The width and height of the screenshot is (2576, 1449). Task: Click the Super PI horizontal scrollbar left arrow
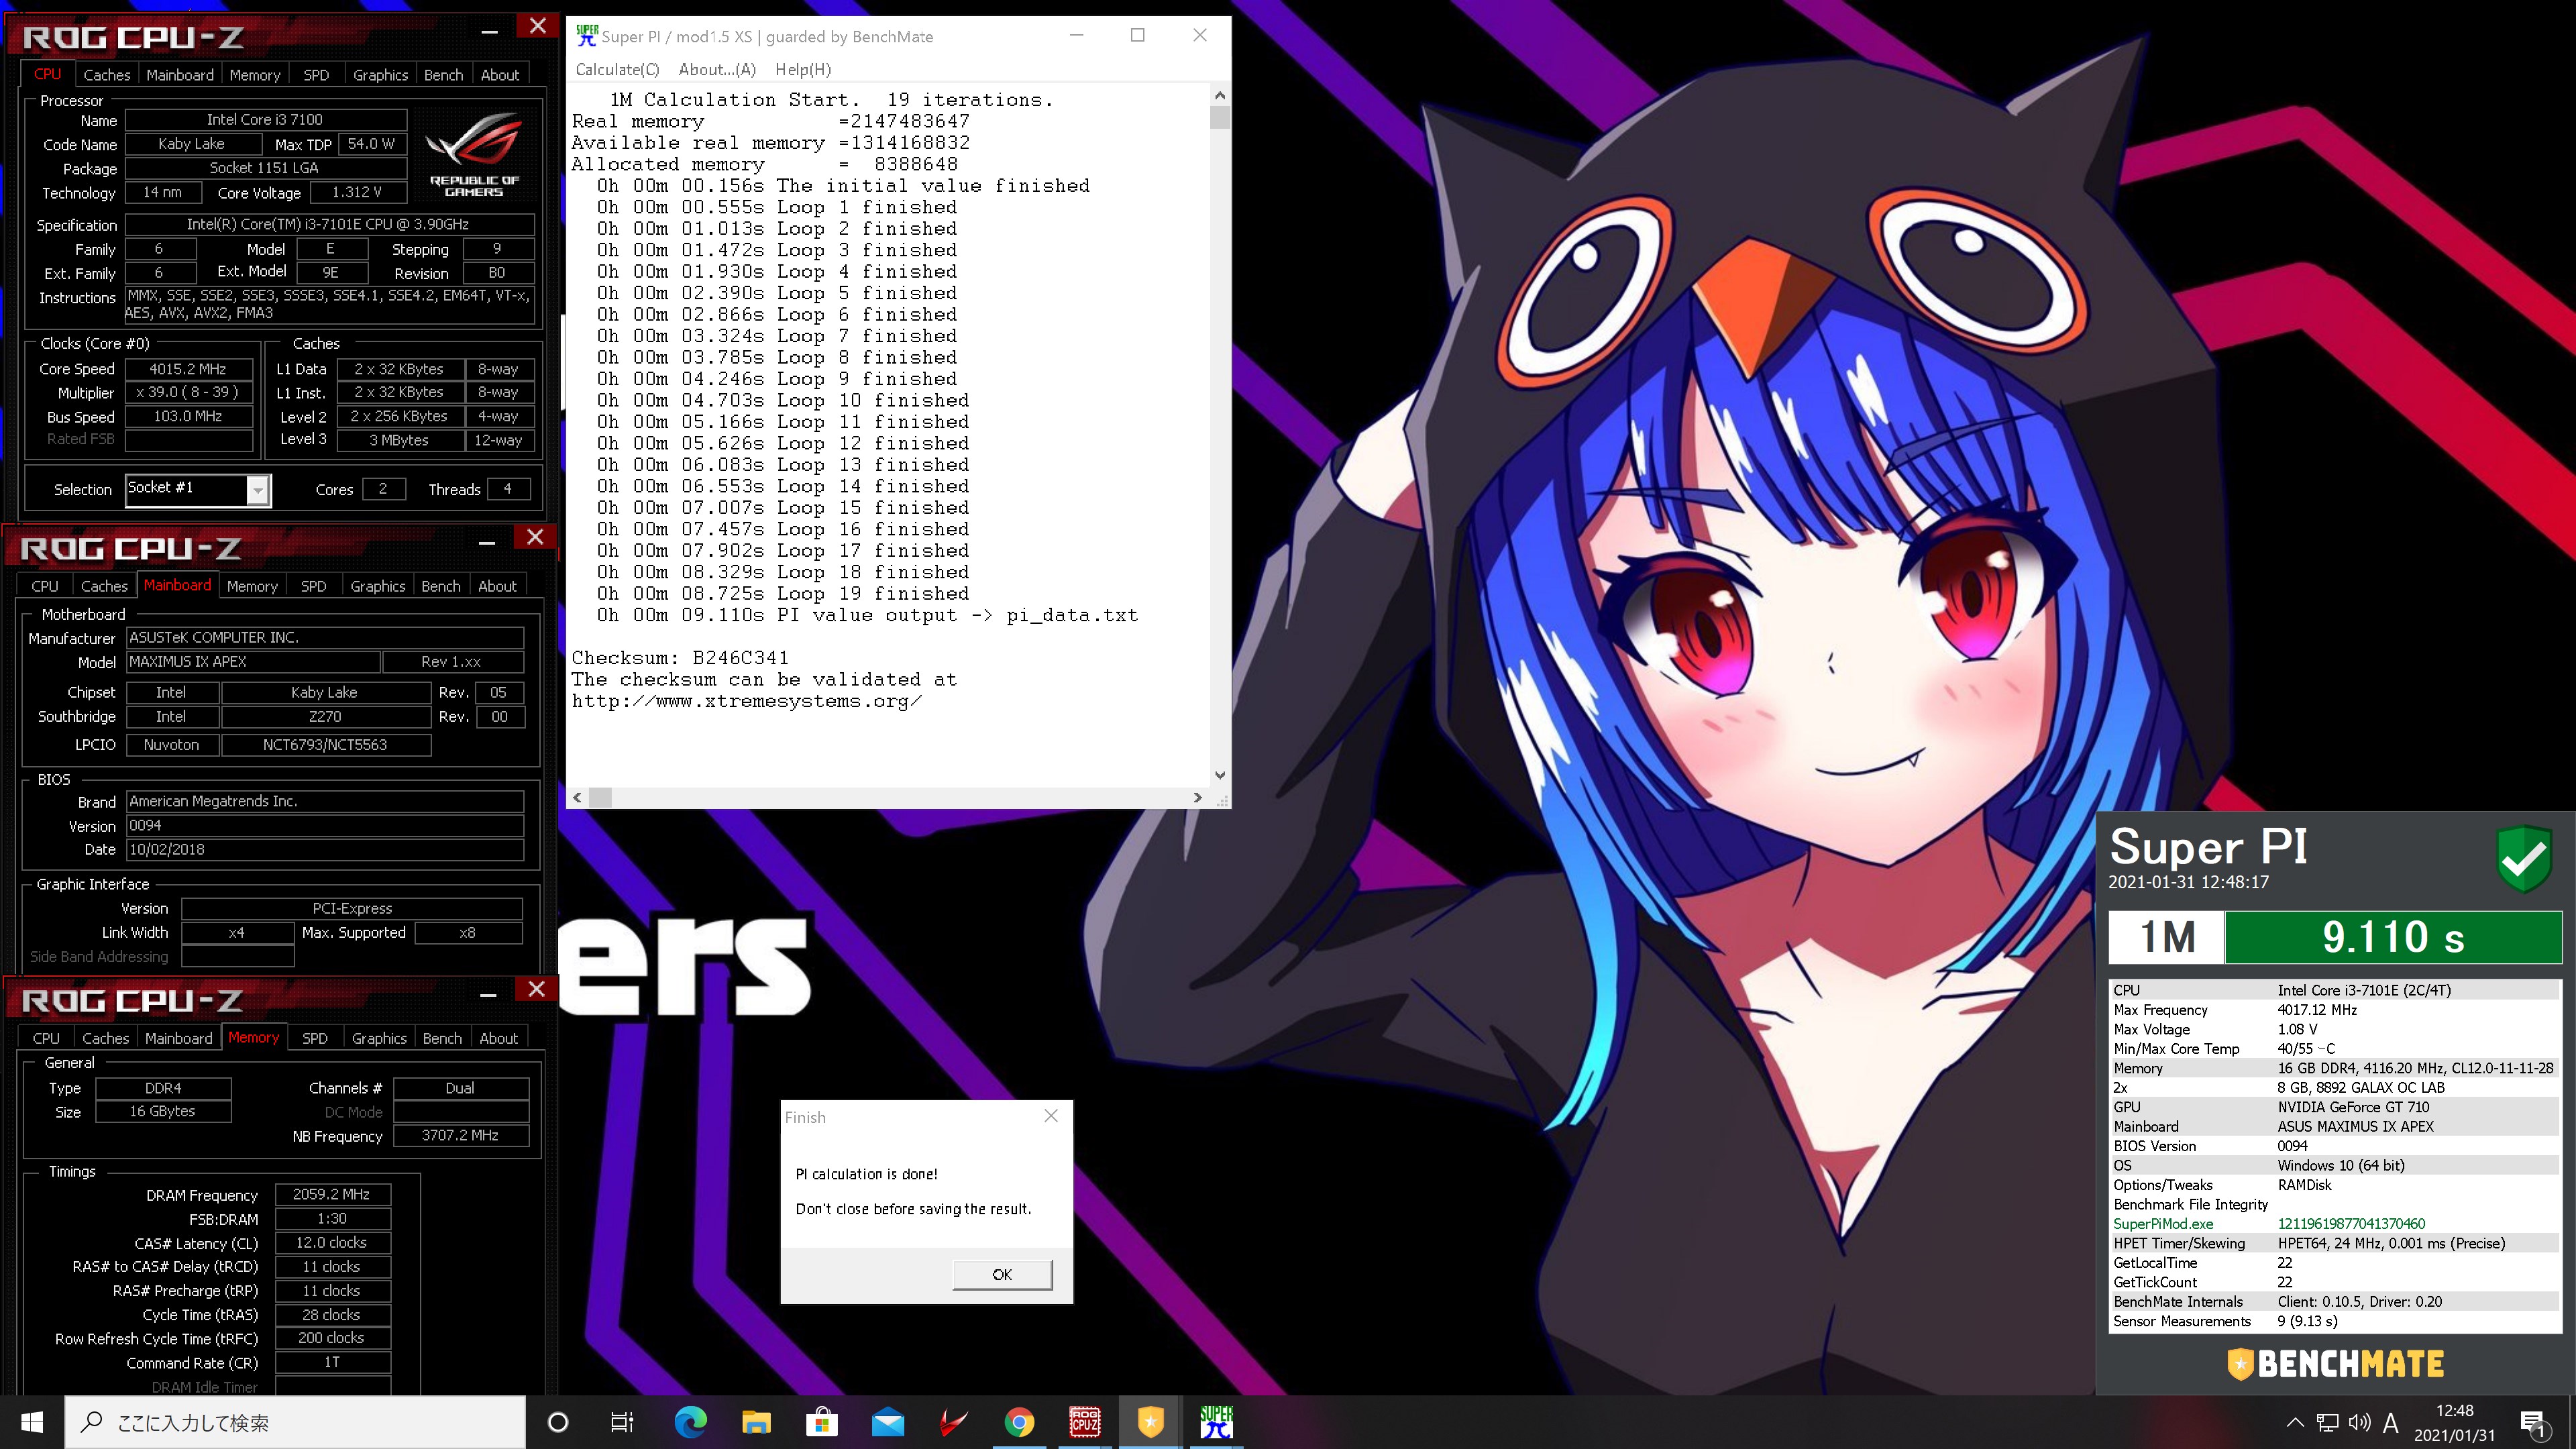click(x=577, y=797)
